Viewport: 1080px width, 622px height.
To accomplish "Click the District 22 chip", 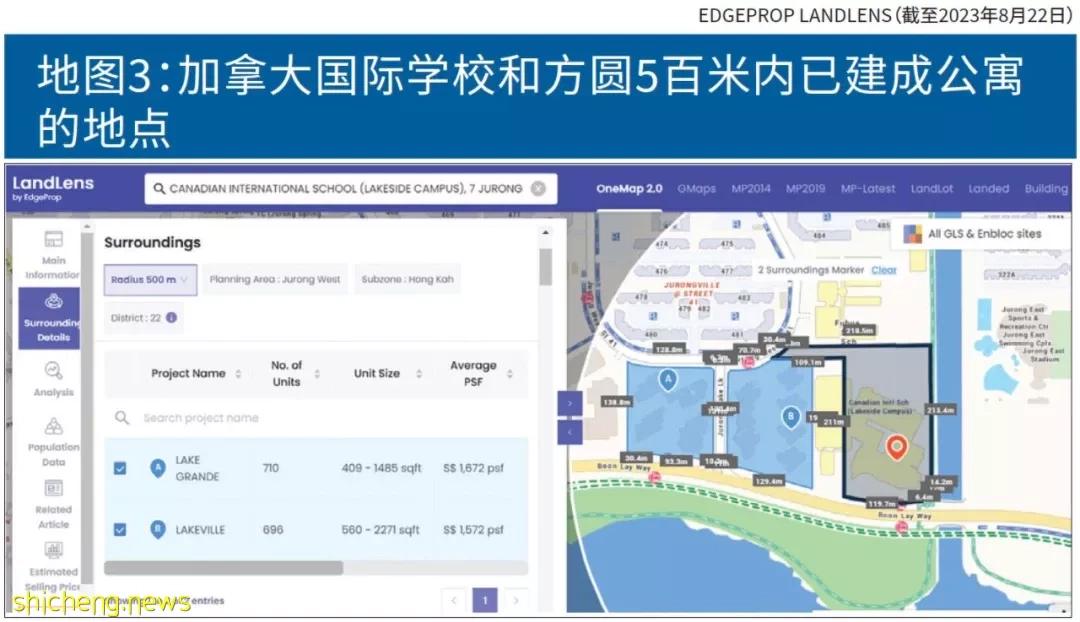I will pos(143,318).
